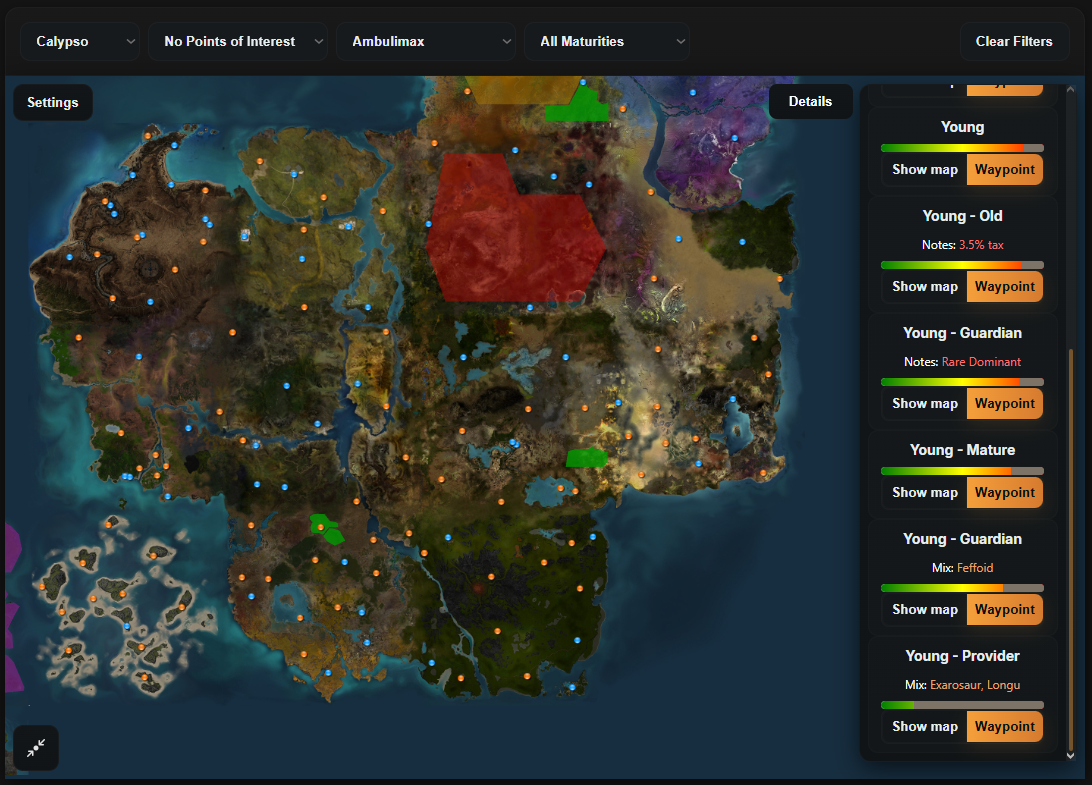Click the small green spawn area in the southwest
Viewport: 1092px width, 785px height.
[326, 529]
